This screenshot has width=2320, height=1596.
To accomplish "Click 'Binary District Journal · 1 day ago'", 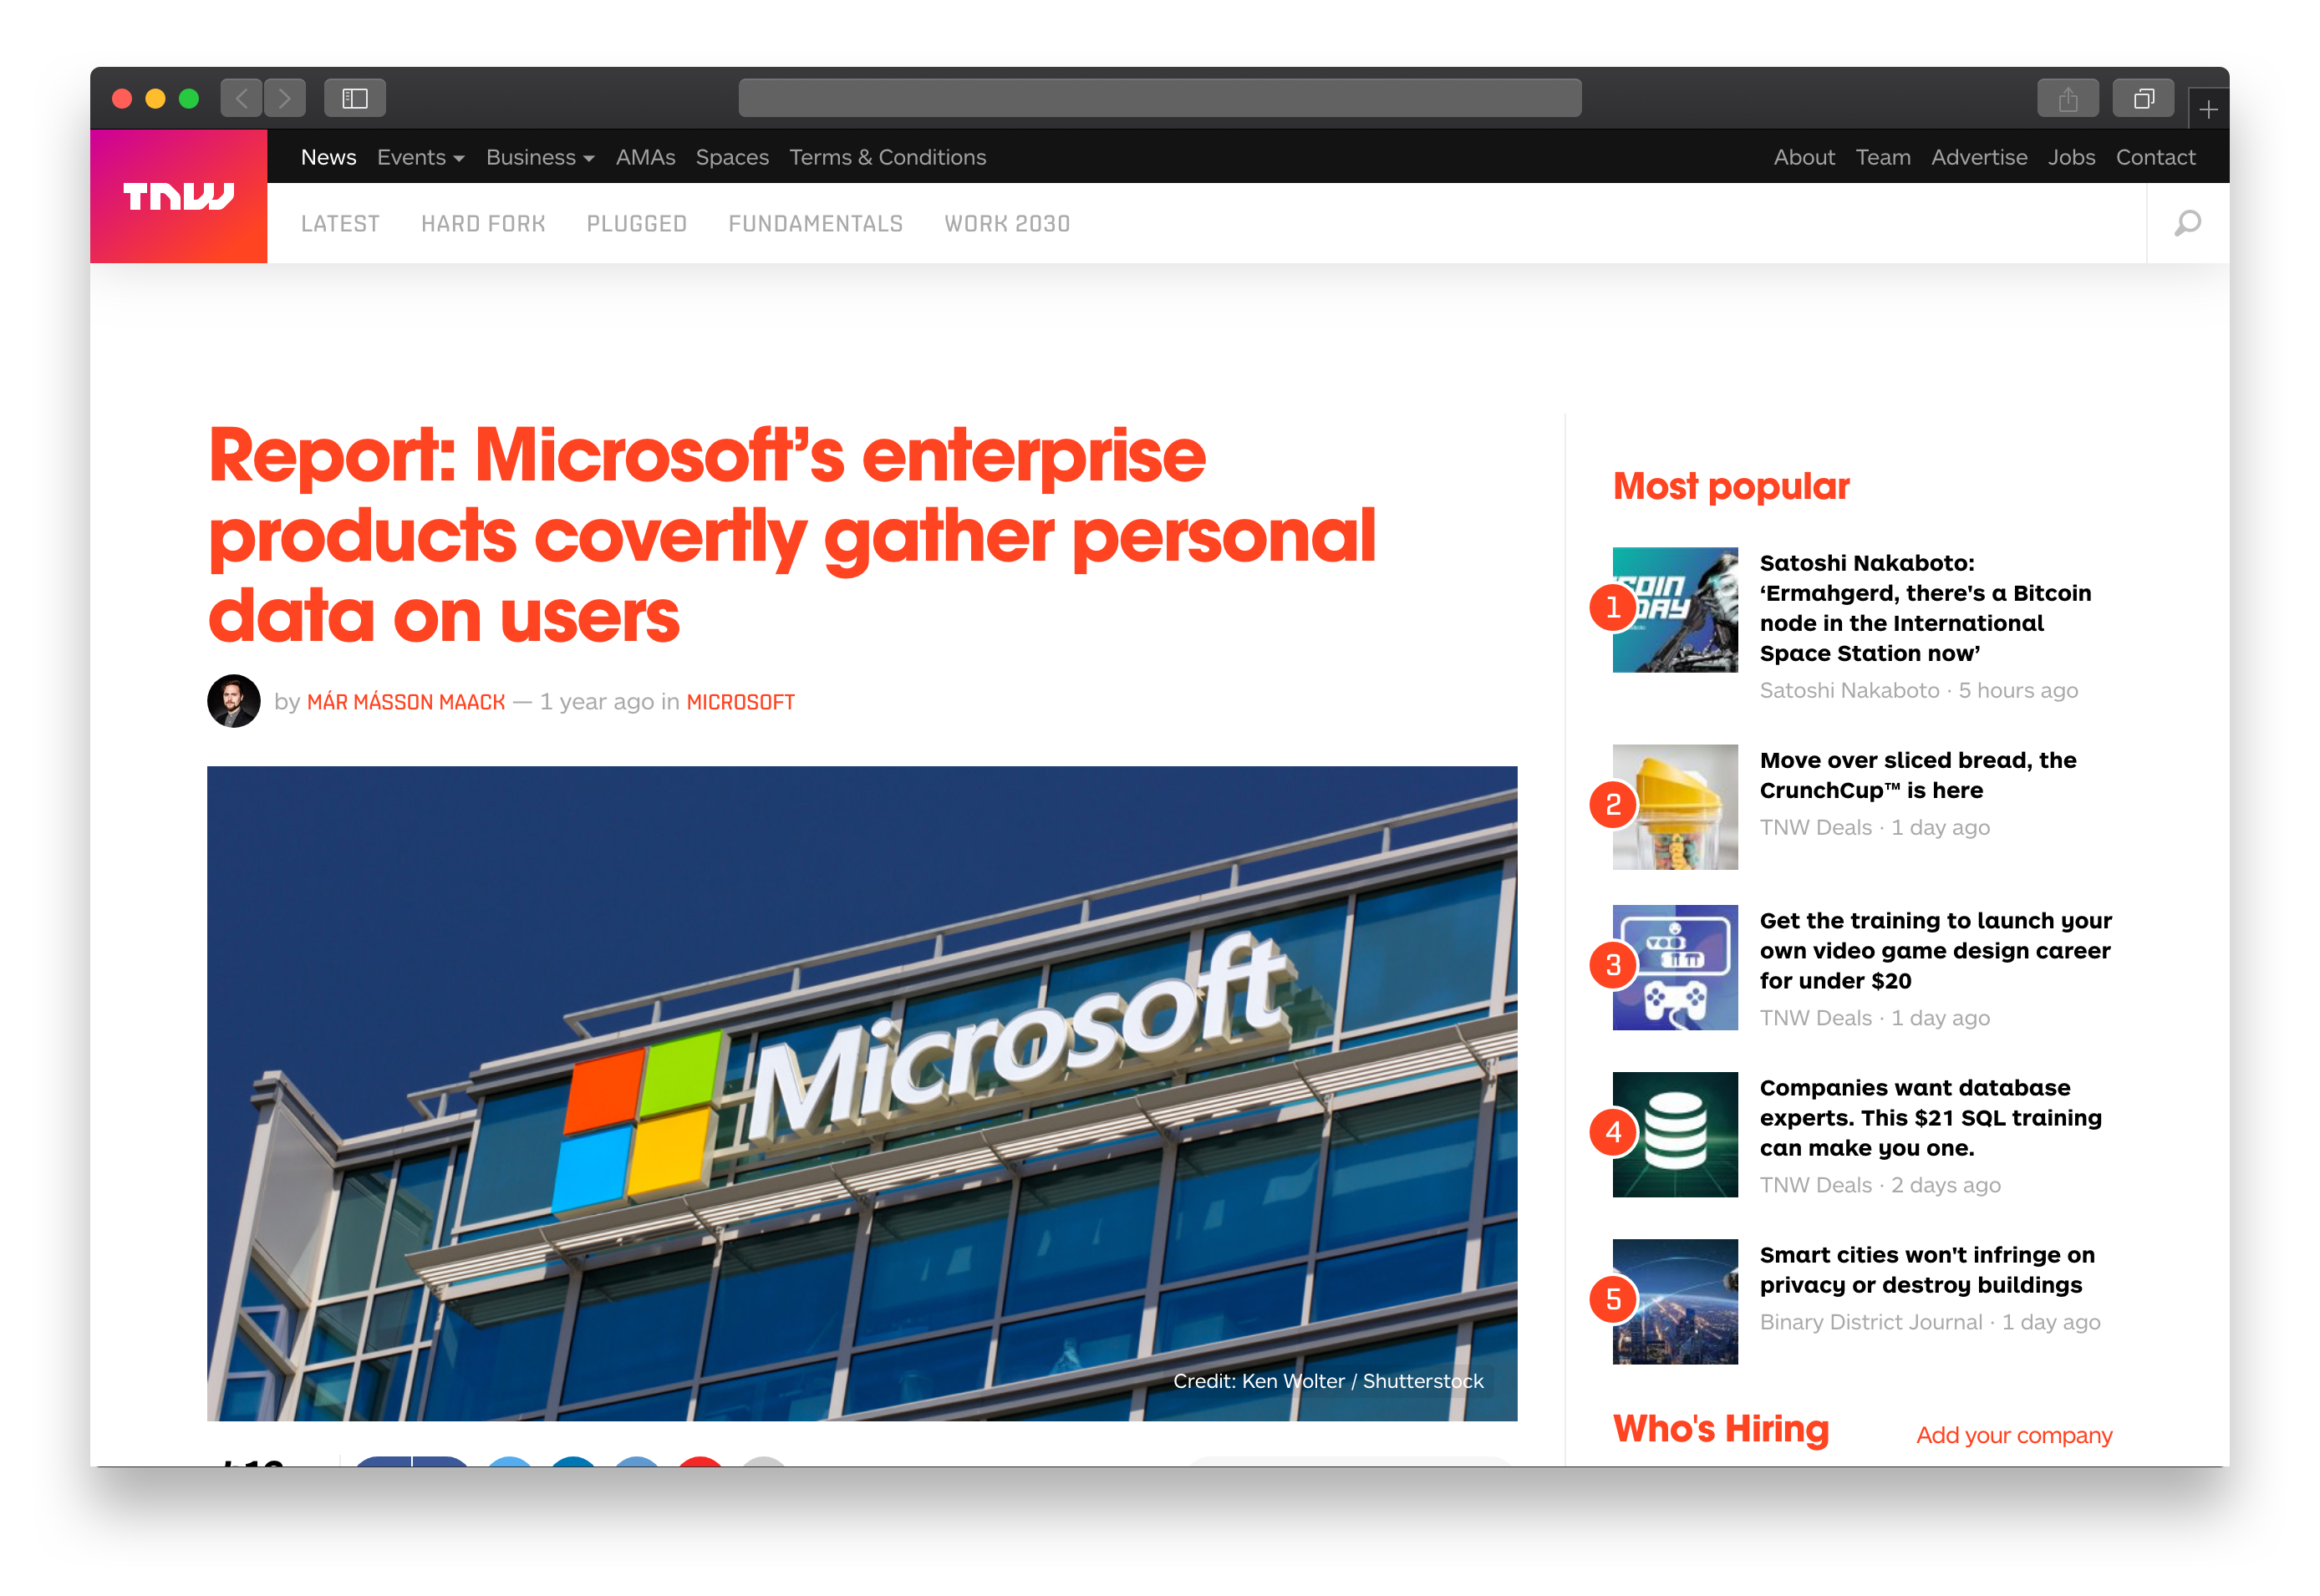I will coord(1930,1322).
